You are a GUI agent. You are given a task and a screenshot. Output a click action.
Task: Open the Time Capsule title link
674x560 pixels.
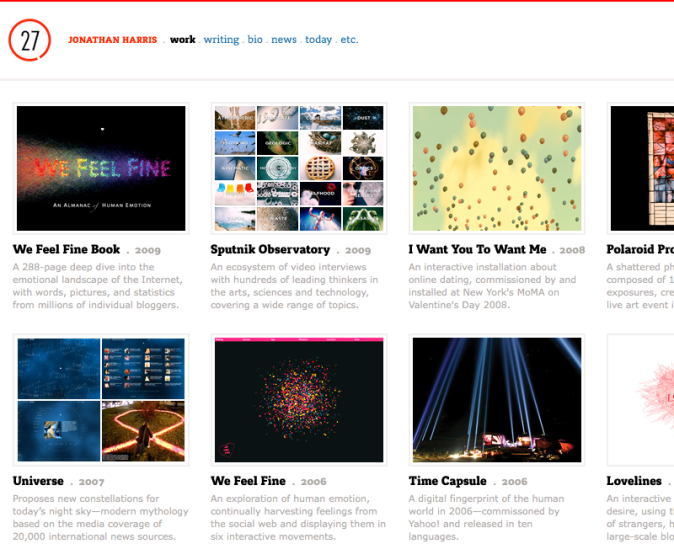(448, 481)
